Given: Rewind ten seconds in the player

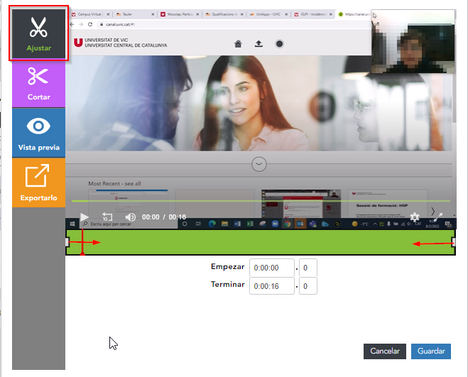Looking at the screenshot, I should click(107, 217).
